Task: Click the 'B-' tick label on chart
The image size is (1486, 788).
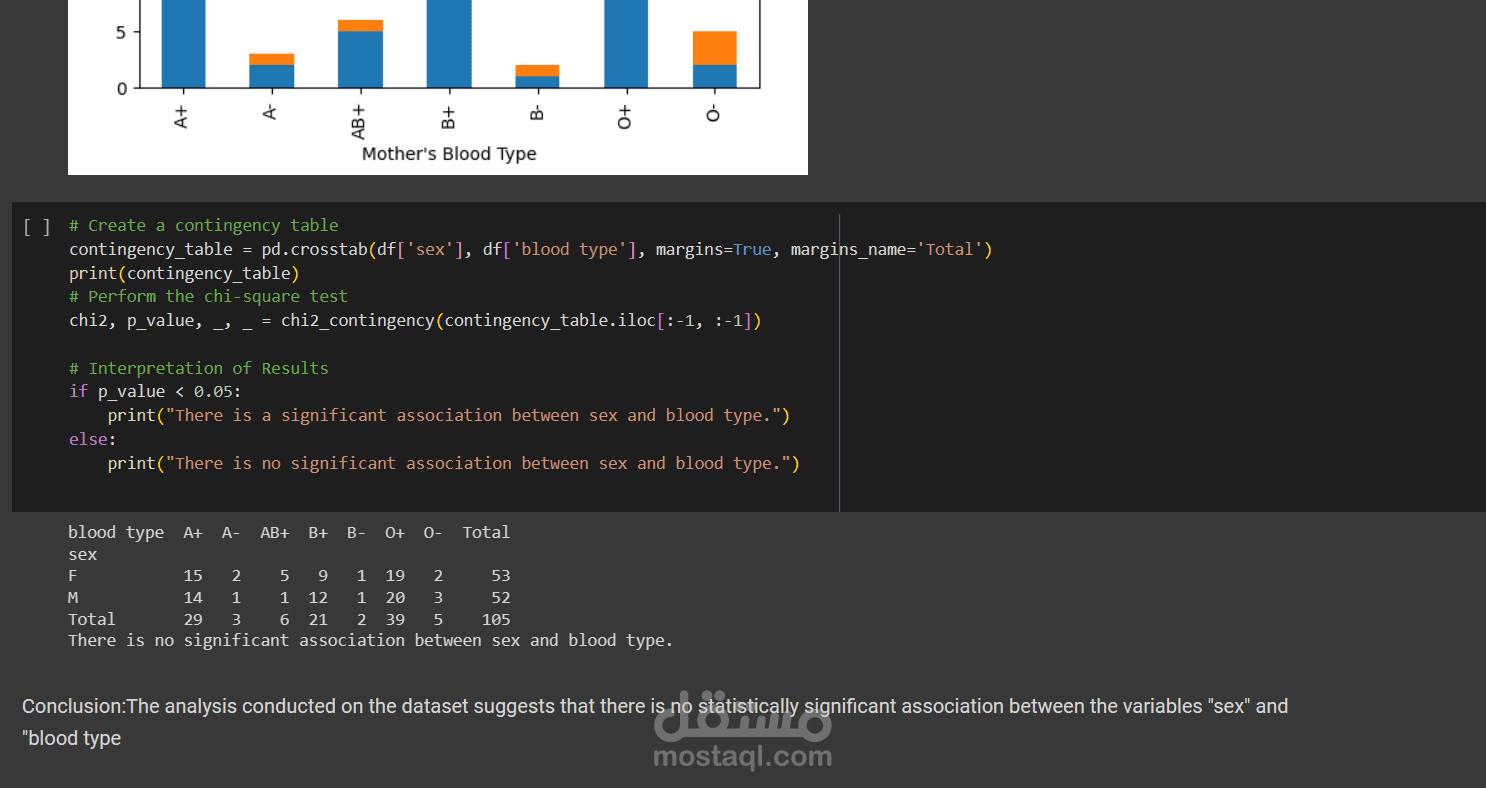Action: point(536,113)
